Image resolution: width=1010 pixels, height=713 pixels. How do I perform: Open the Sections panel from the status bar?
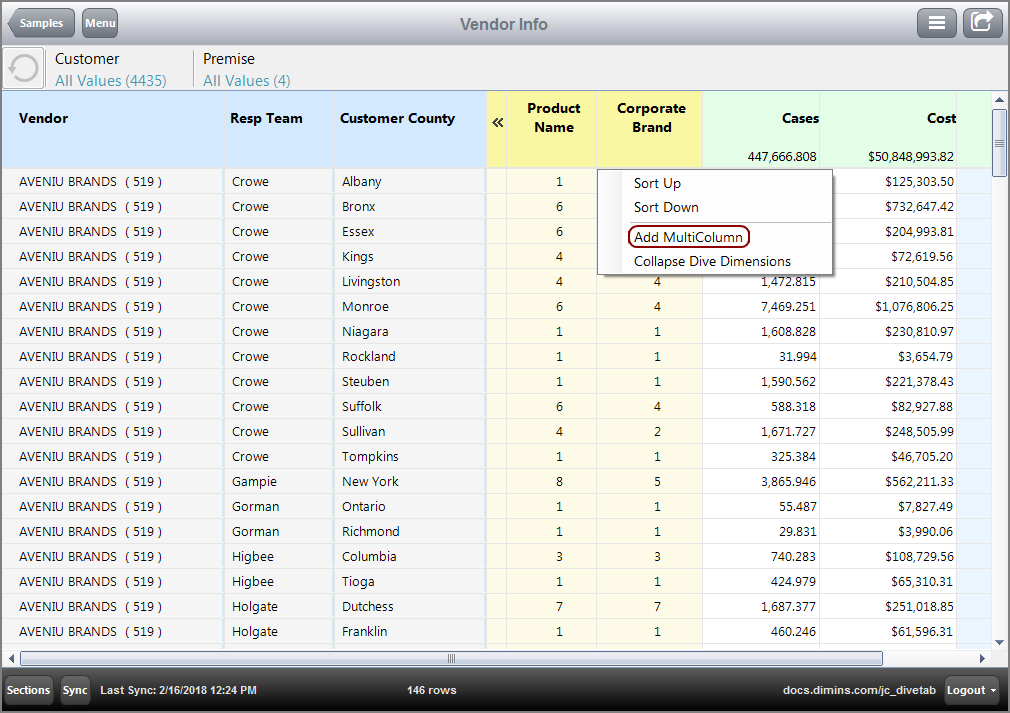click(28, 690)
